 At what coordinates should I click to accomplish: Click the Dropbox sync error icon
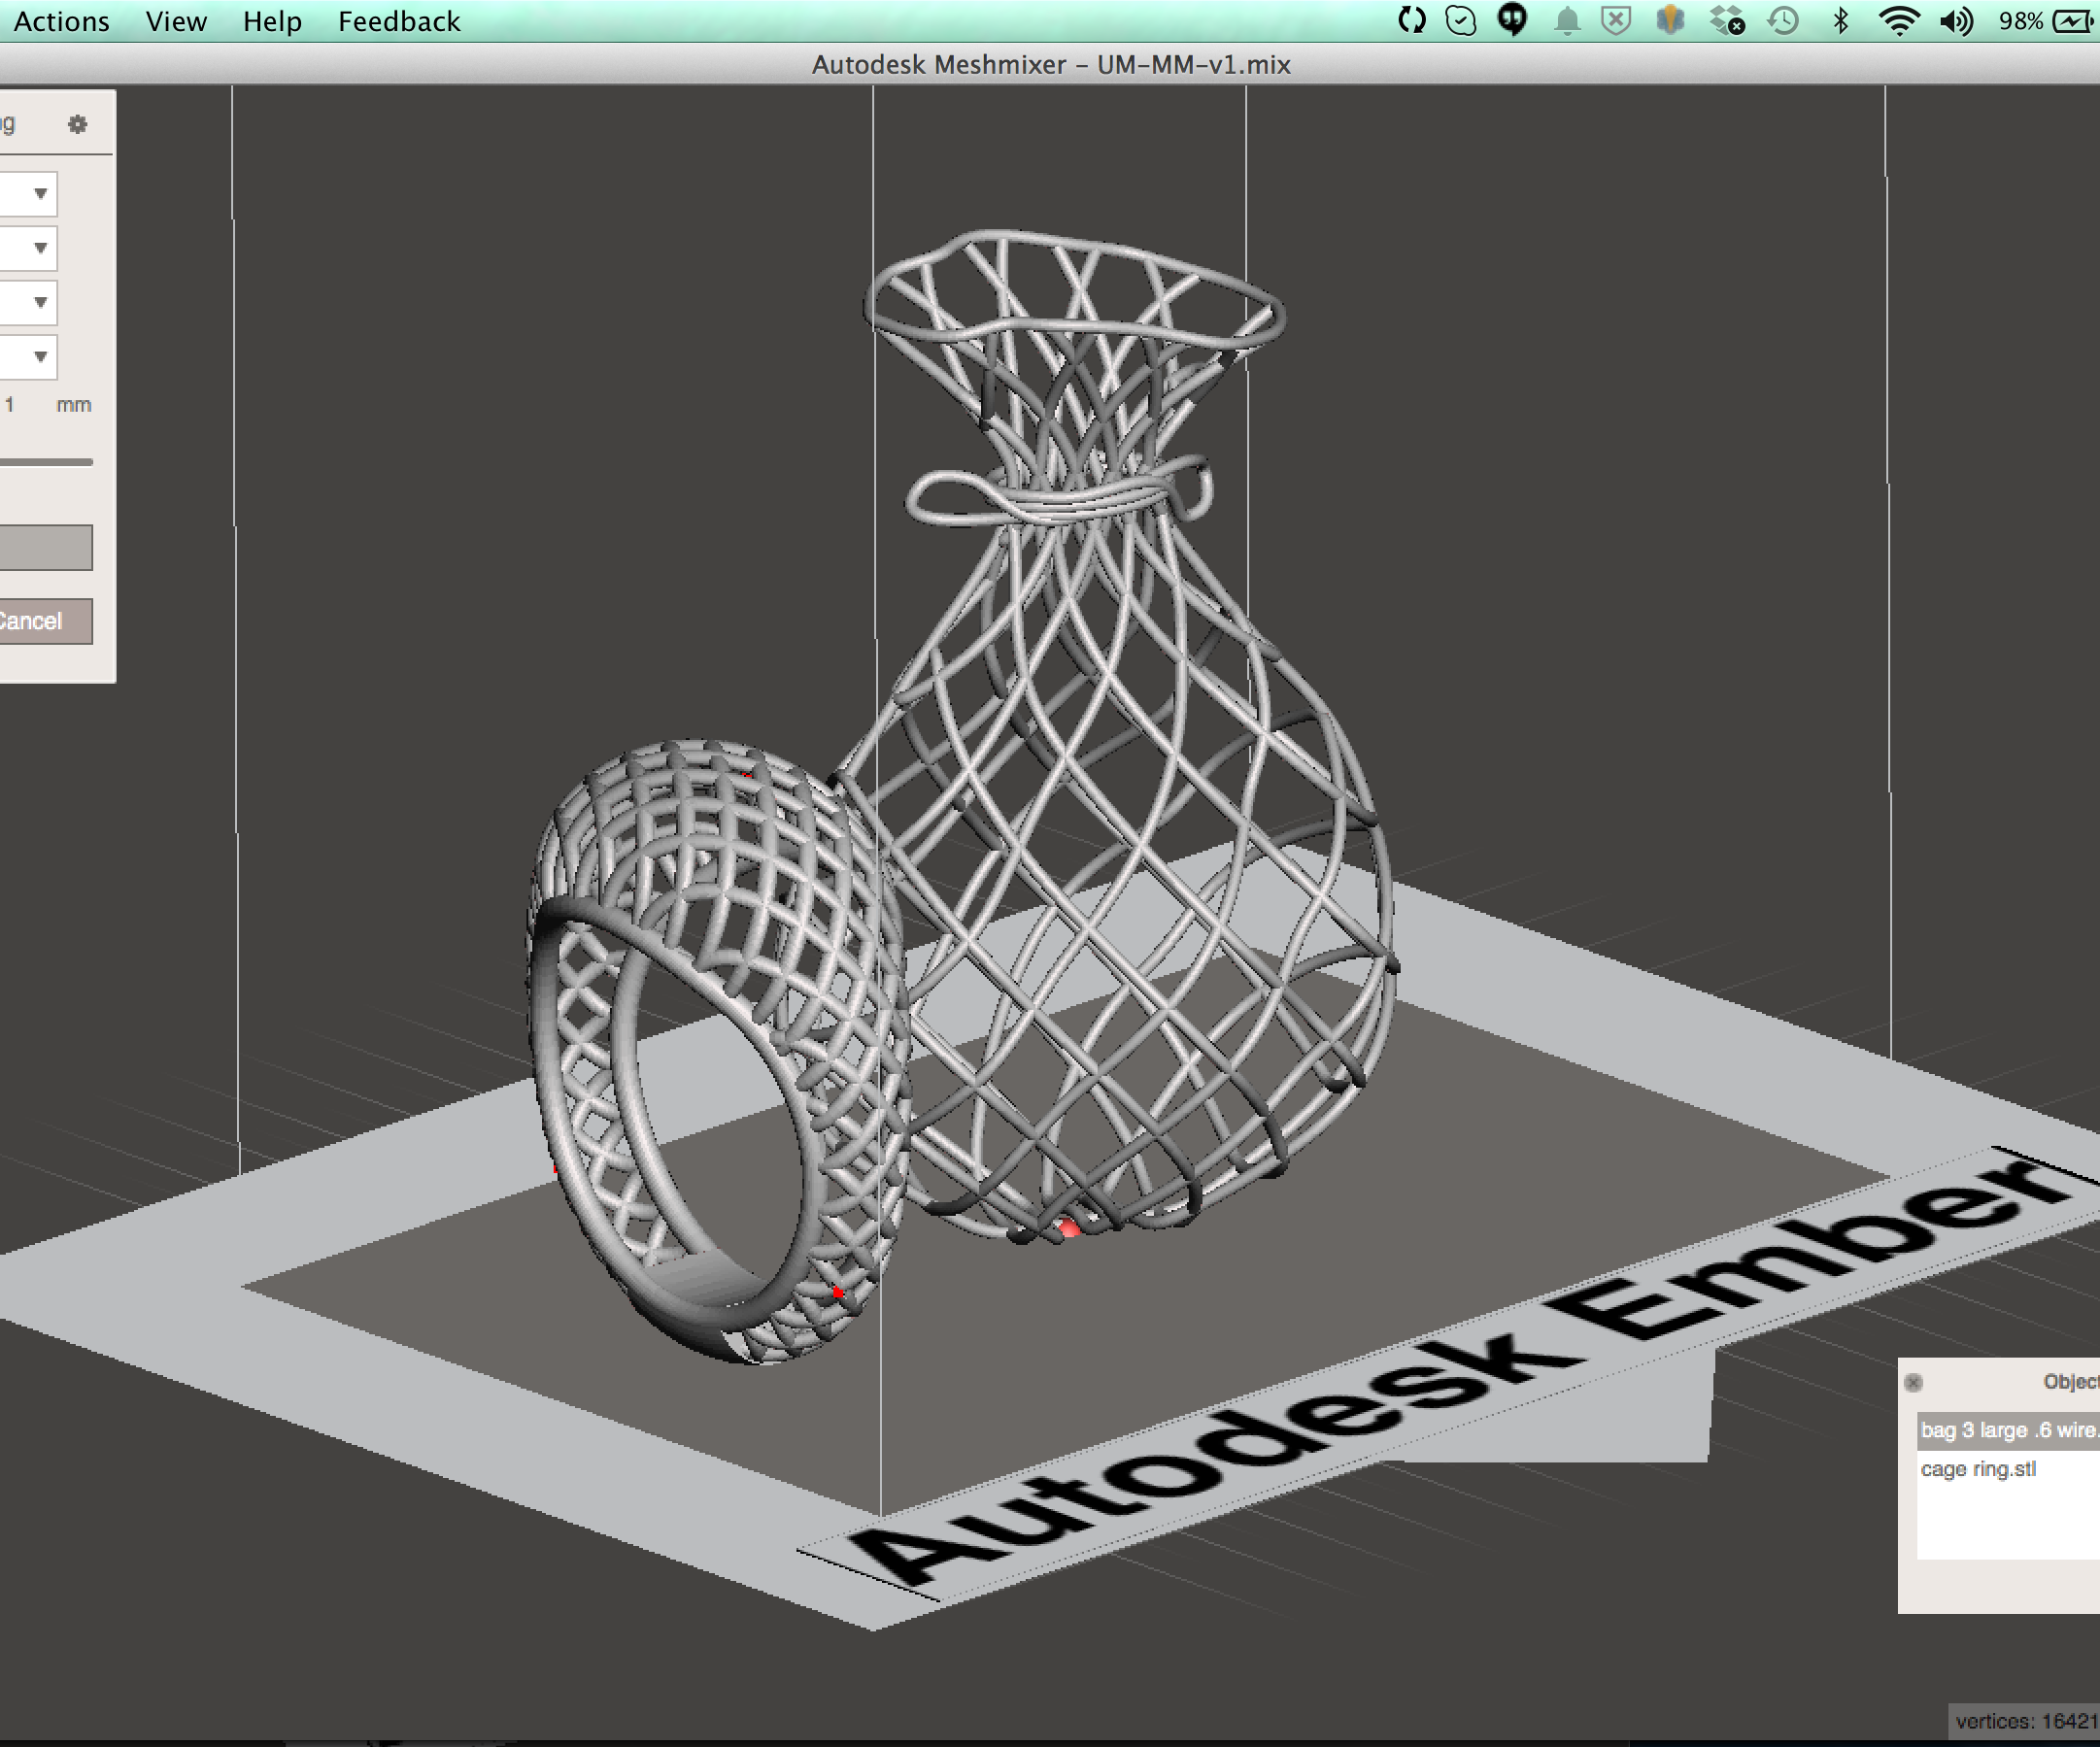1725,19
